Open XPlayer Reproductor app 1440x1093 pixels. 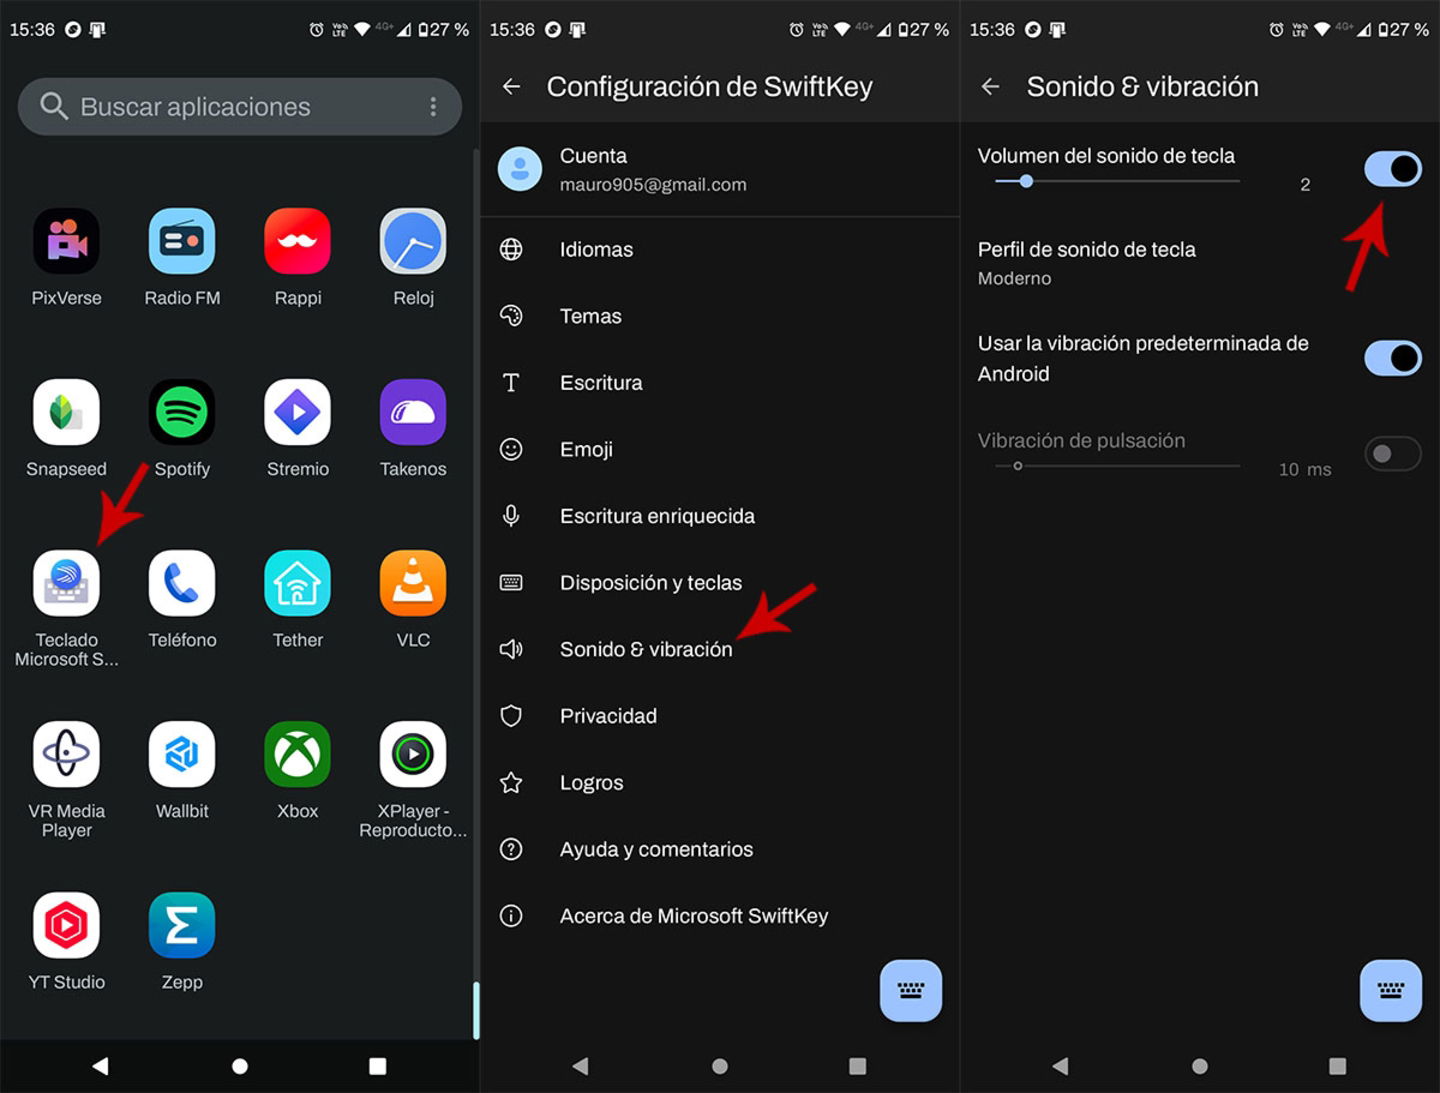pos(413,754)
